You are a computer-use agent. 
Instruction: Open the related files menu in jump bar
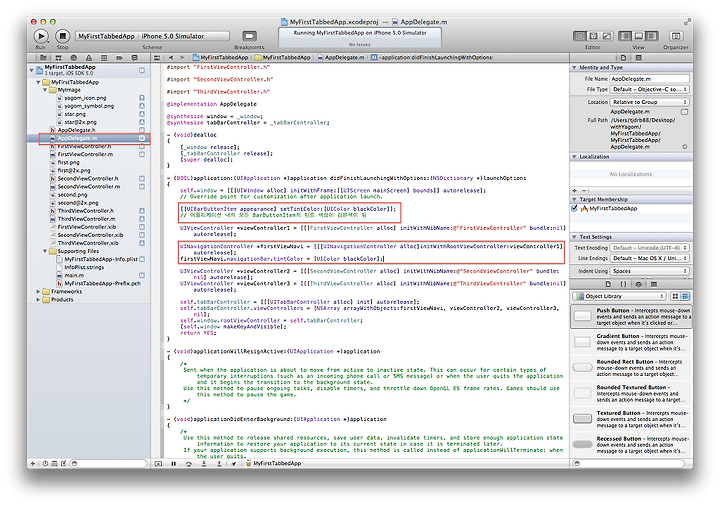(x=157, y=58)
